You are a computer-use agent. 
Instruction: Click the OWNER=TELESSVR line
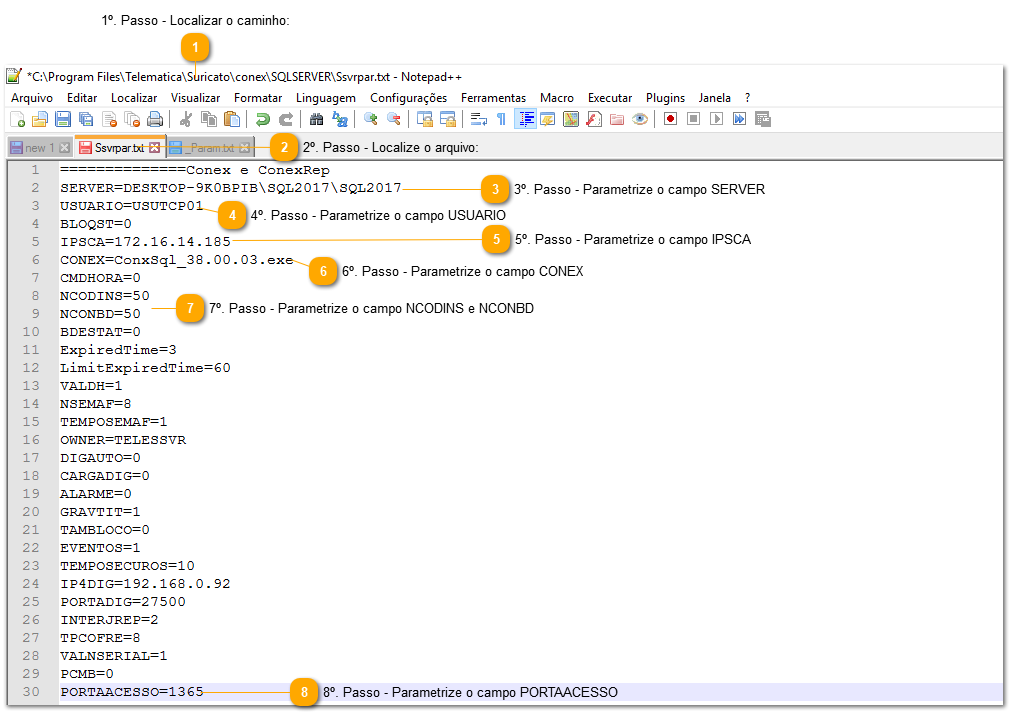(x=123, y=440)
